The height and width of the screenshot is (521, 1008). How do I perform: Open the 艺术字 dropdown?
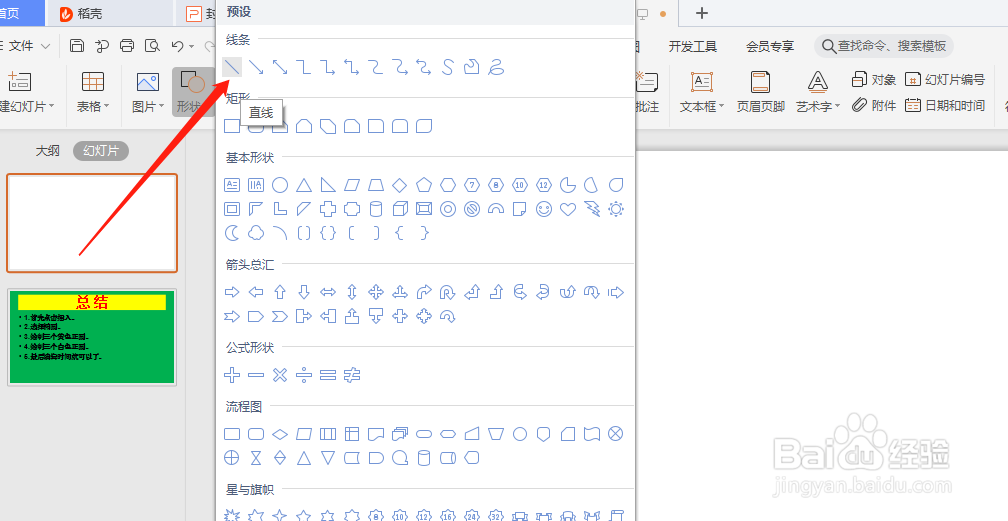tap(818, 106)
